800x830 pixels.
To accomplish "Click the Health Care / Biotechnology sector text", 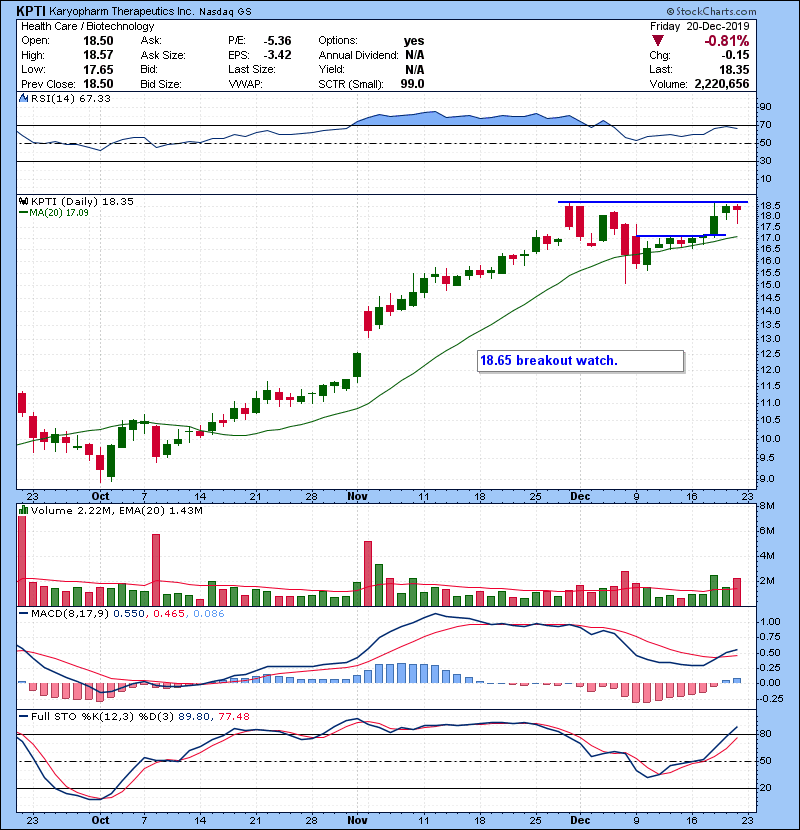I will pos(87,26).
